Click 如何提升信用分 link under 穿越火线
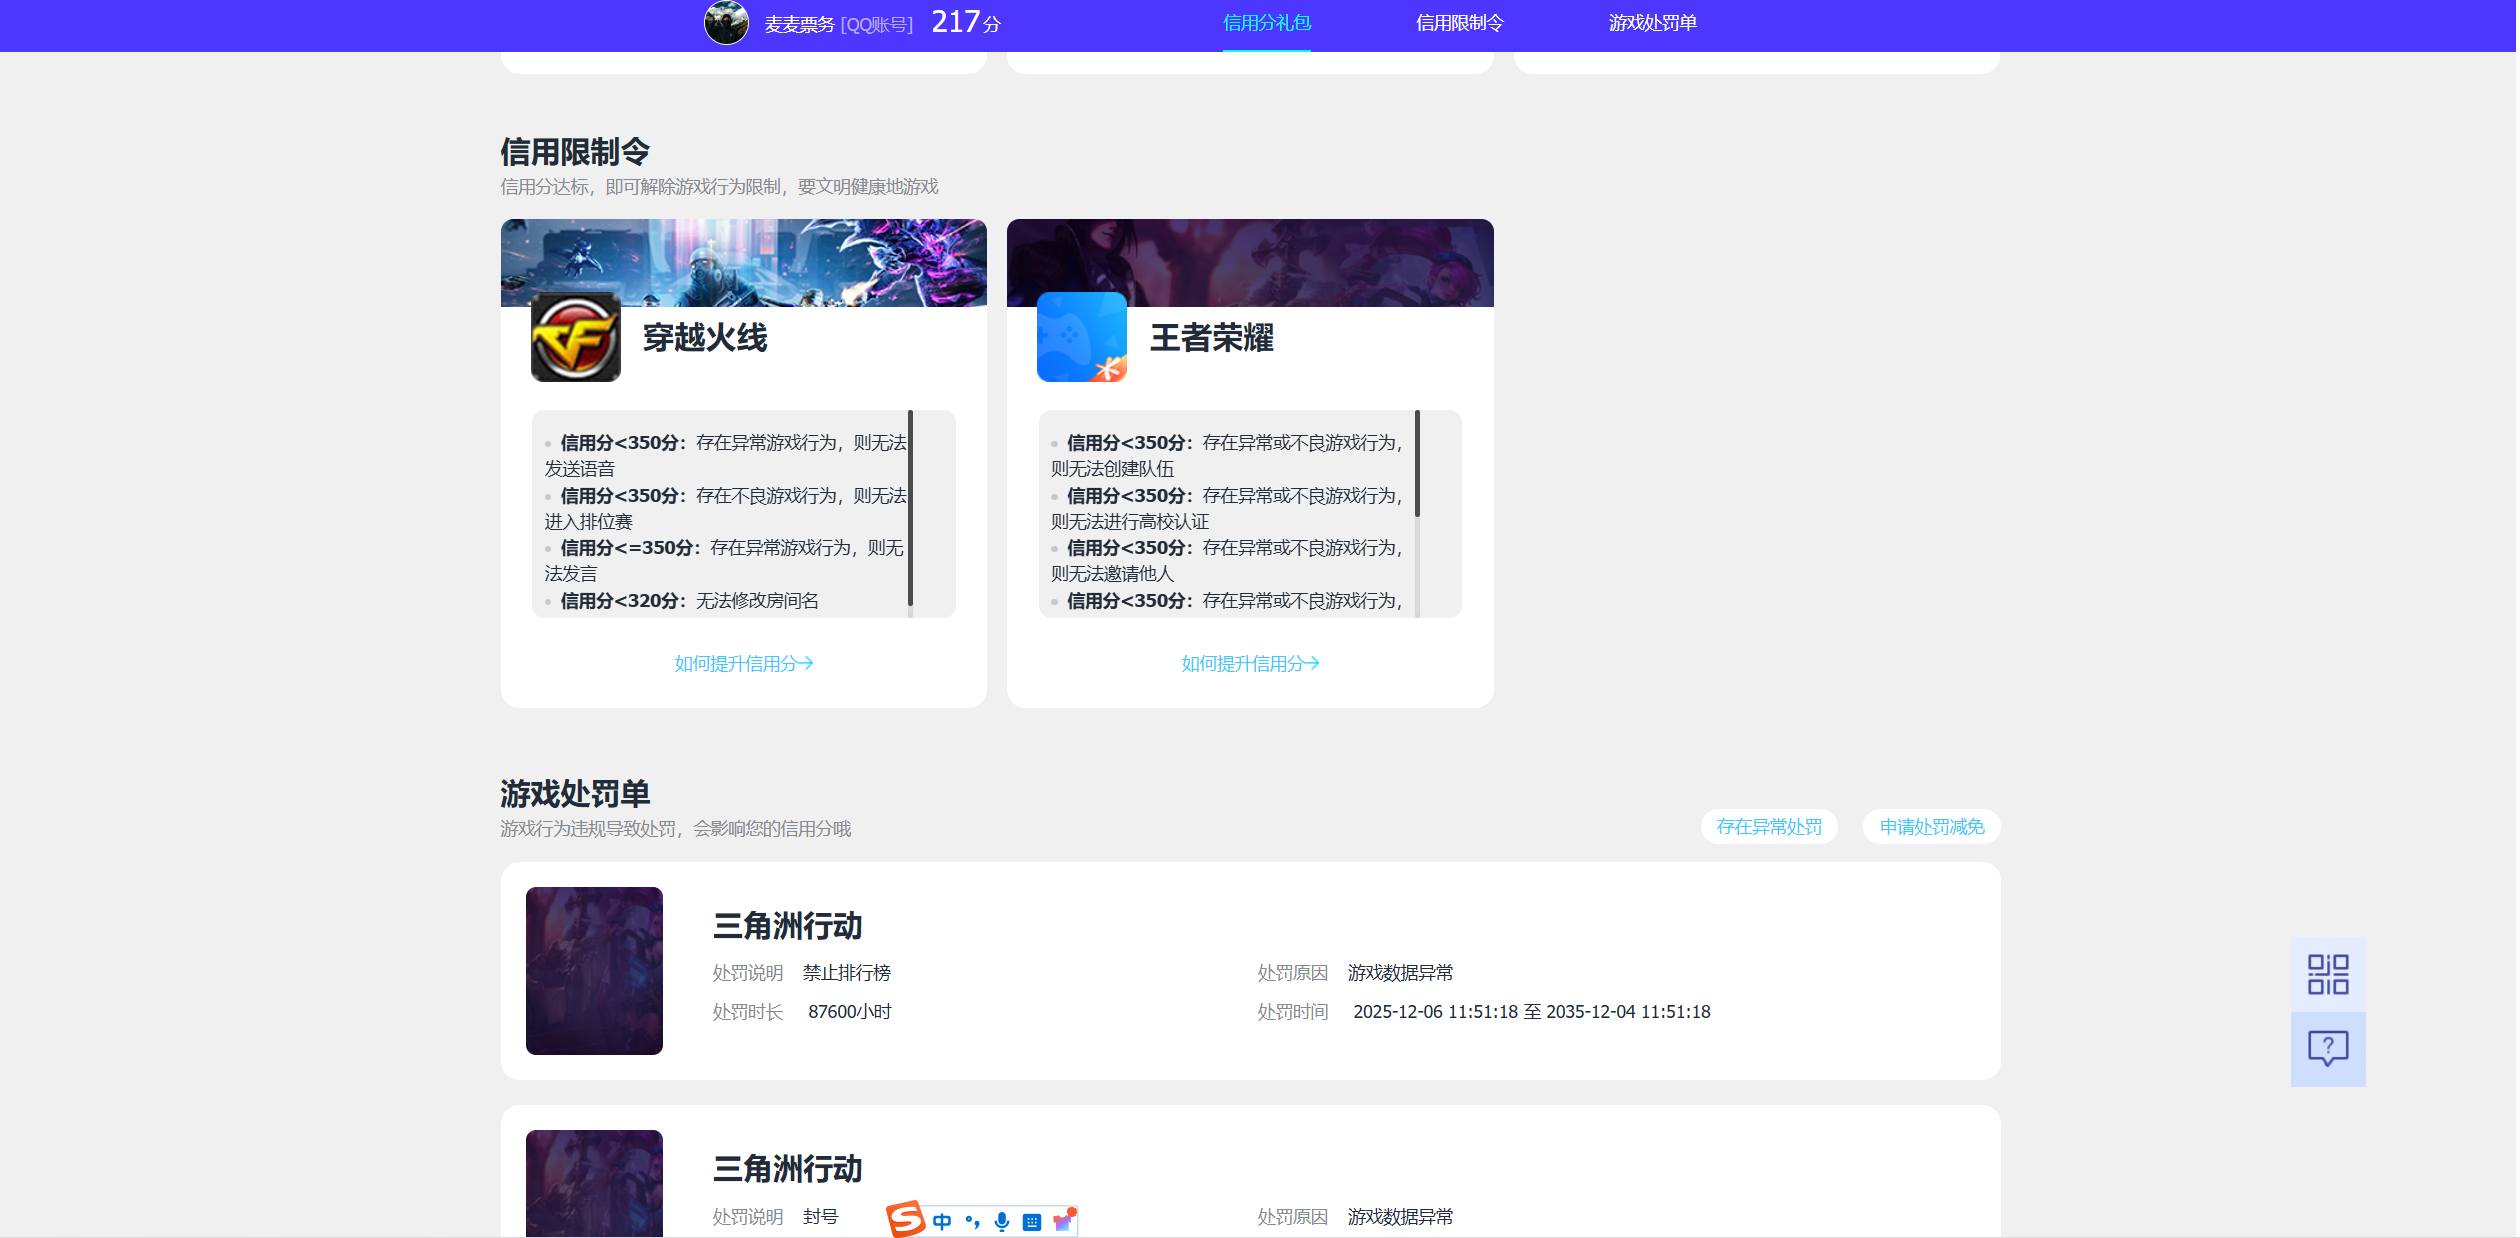The height and width of the screenshot is (1238, 2520). (744, 663)
